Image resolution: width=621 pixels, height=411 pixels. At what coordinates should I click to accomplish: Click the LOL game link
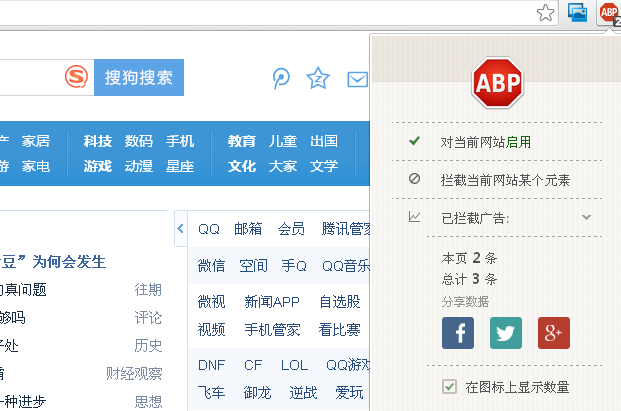[x=294, y=365]
